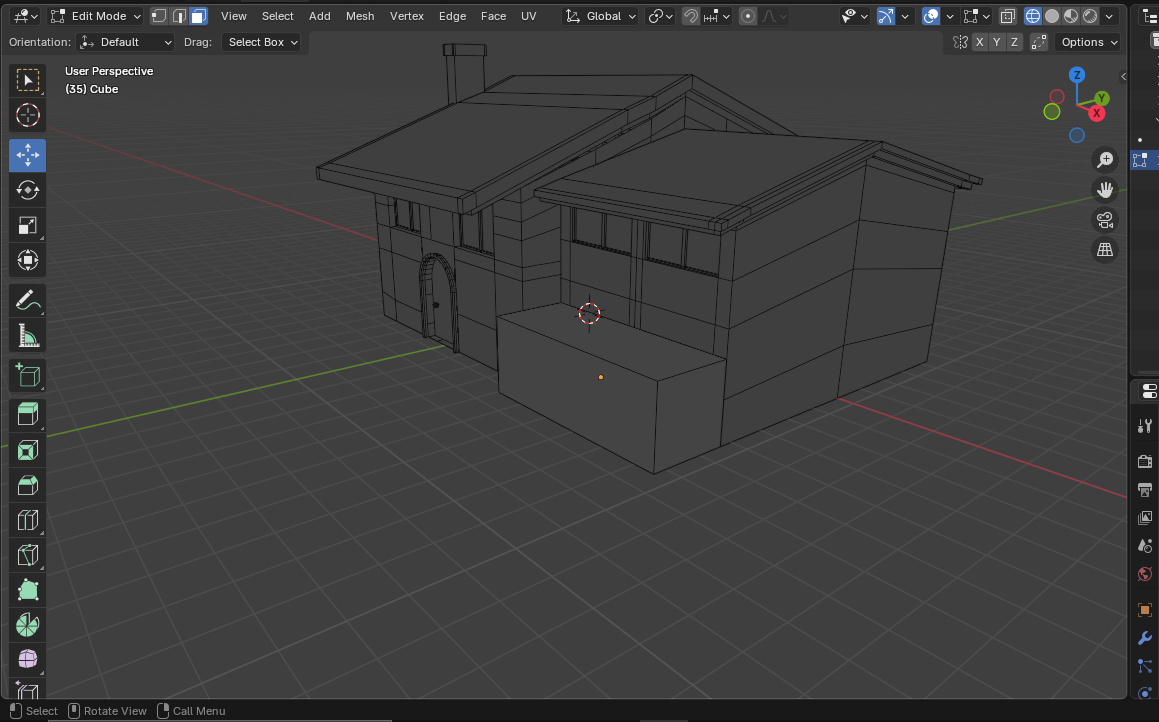Open Drag Select Box dropdown
The image size is (1159, 722).
click(262, 42)
